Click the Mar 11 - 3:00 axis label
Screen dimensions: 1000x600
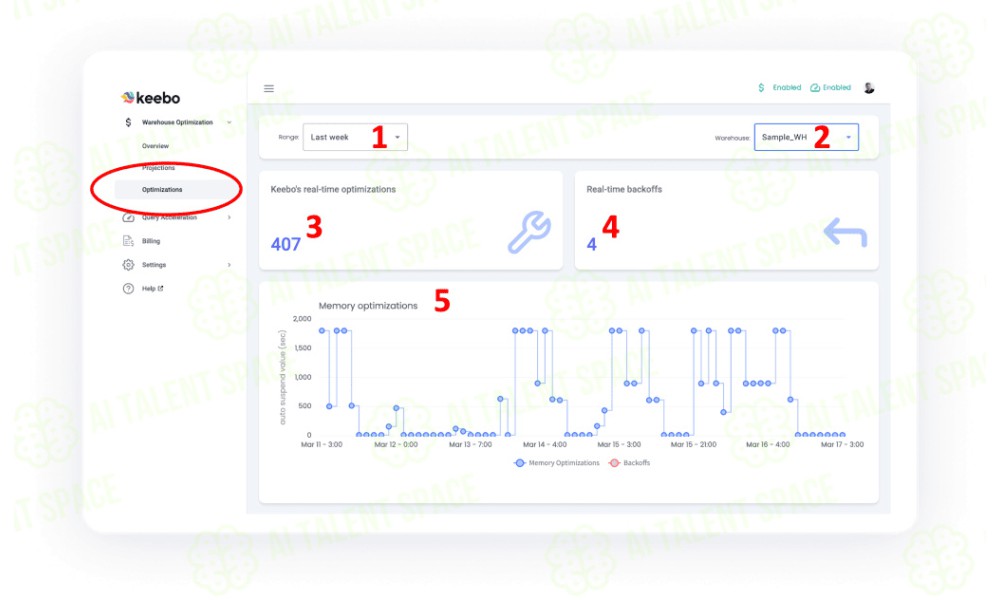point(321,444)
